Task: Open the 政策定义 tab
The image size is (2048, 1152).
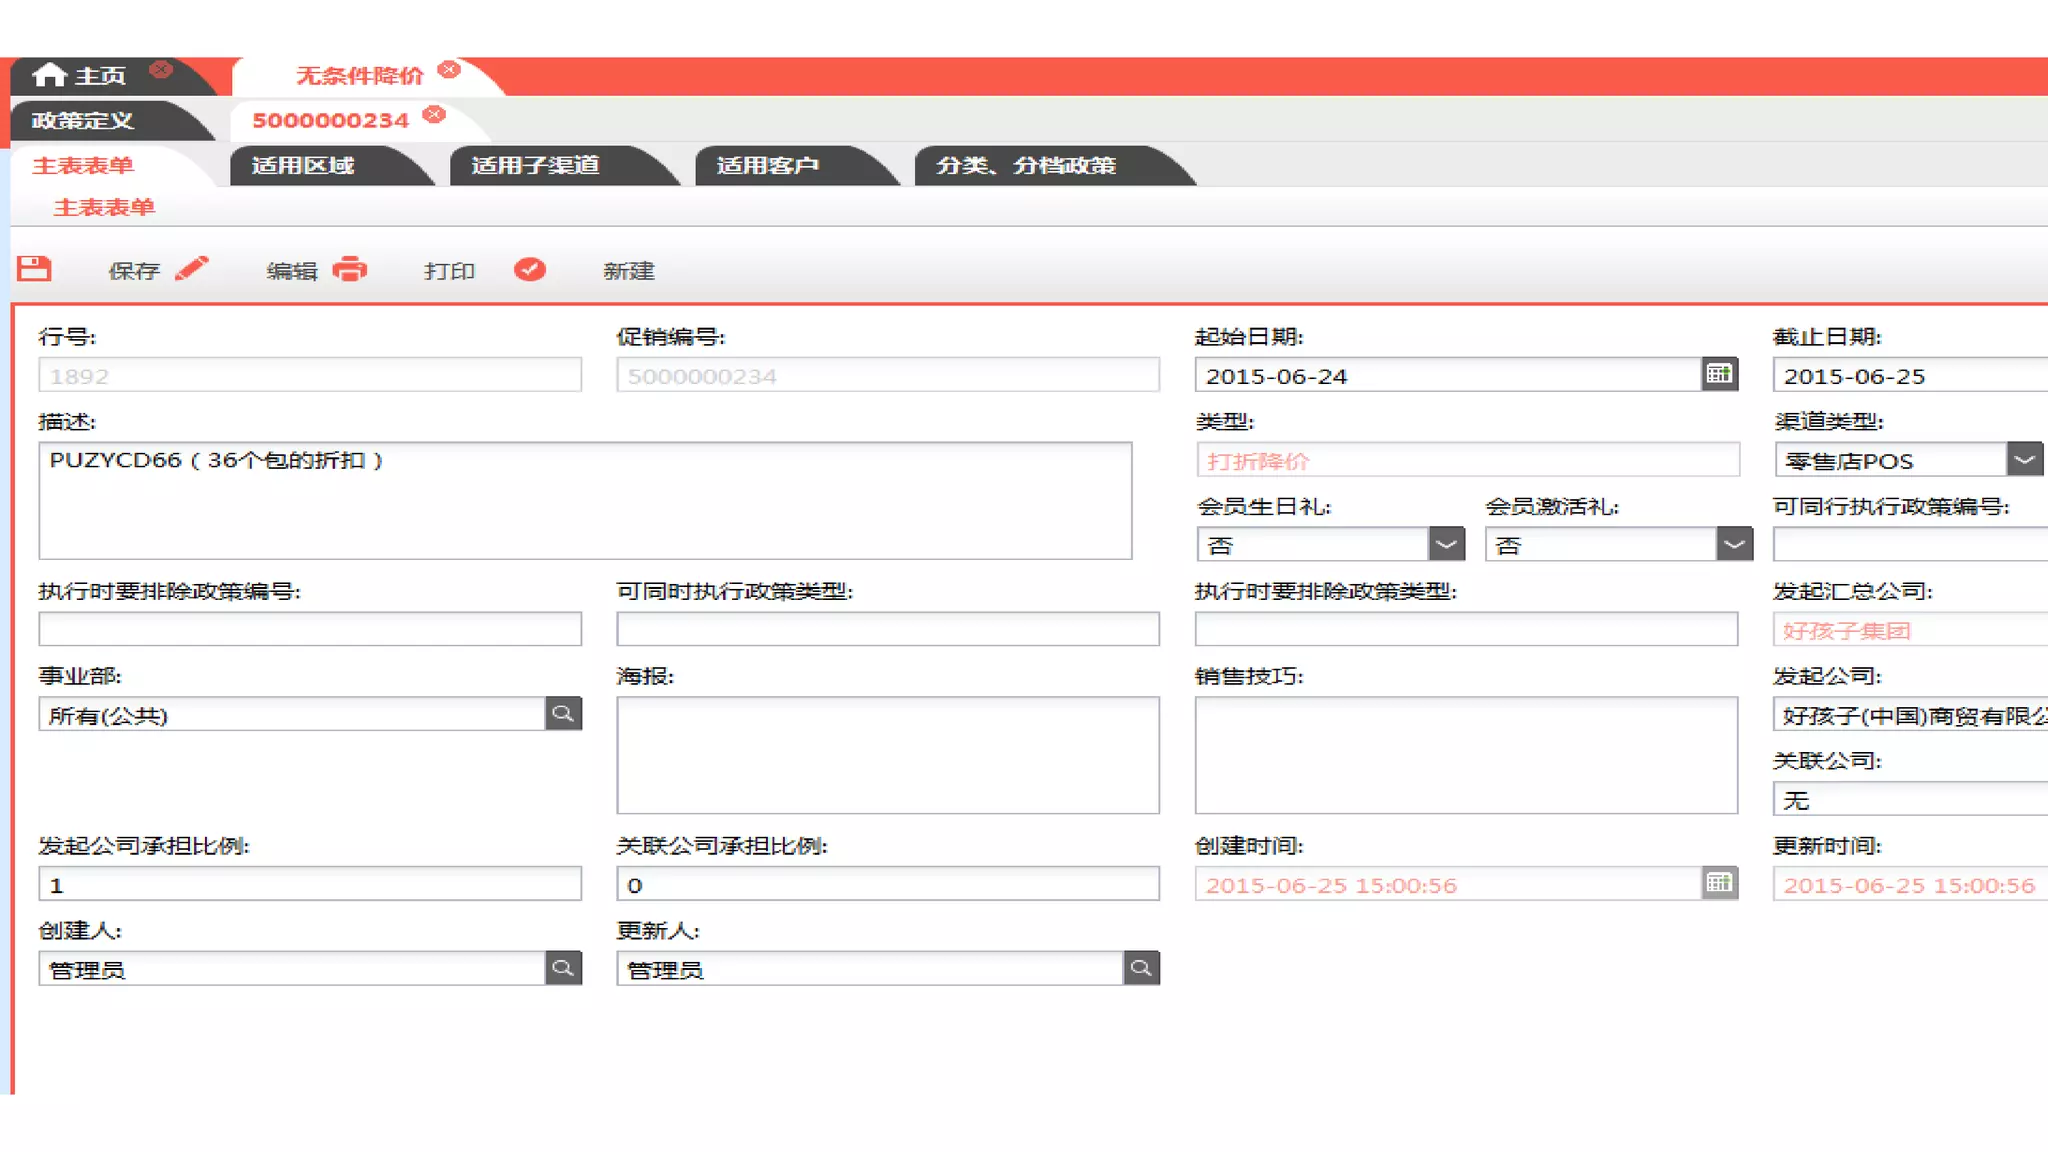Action: point(83,121)
